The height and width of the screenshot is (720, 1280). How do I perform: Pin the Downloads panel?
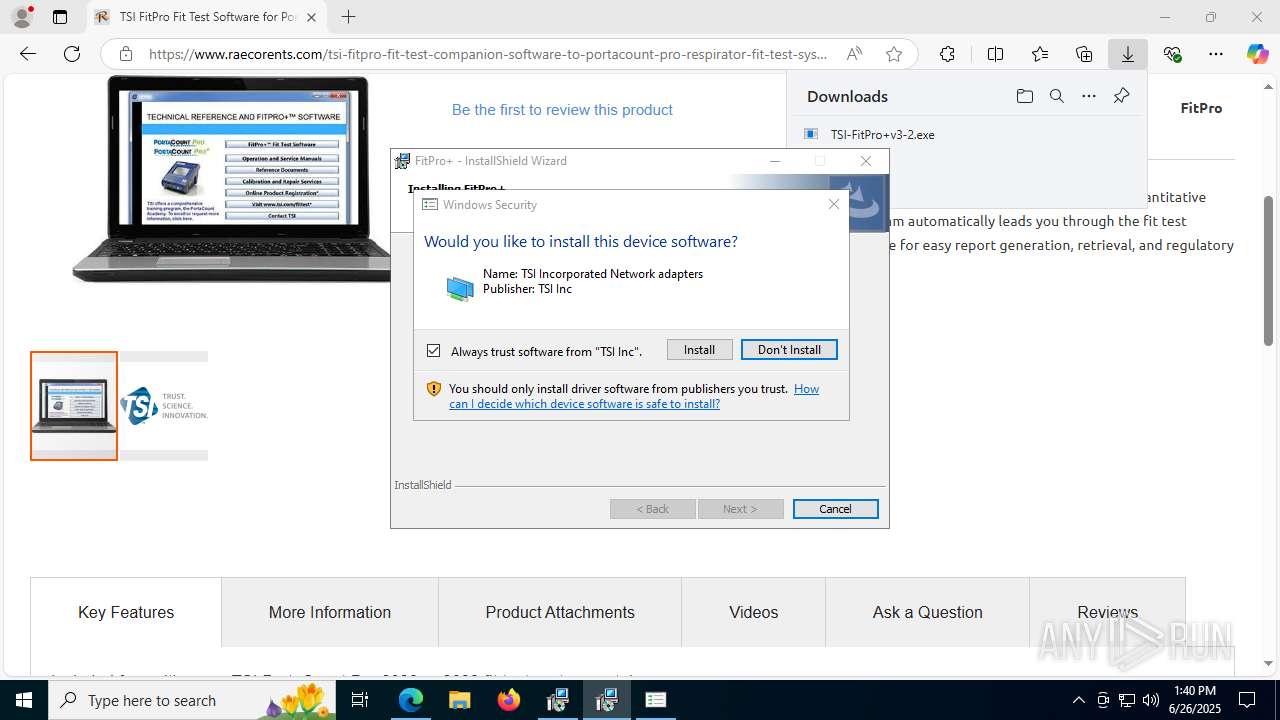click(1121, 96)
